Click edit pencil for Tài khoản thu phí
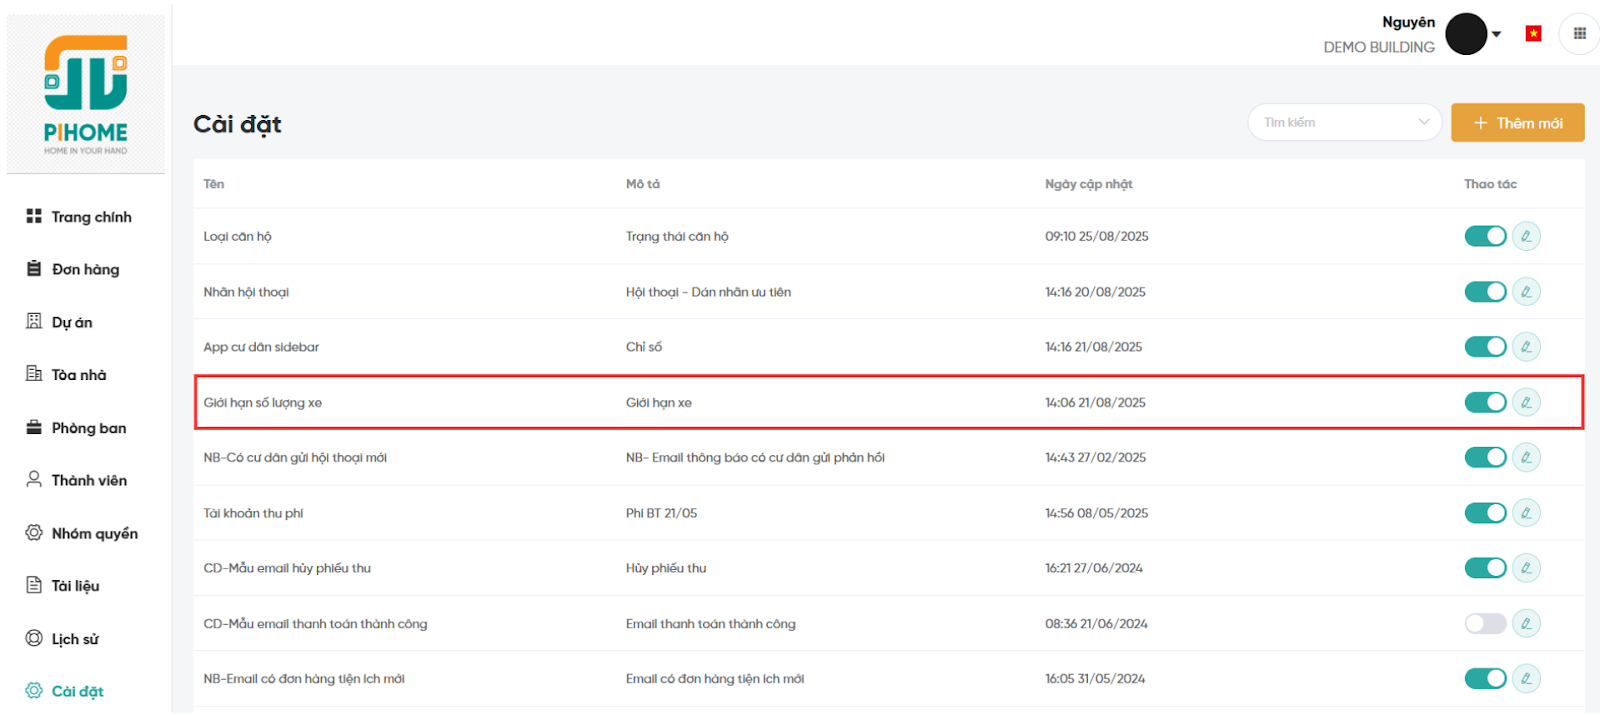 1526,513
